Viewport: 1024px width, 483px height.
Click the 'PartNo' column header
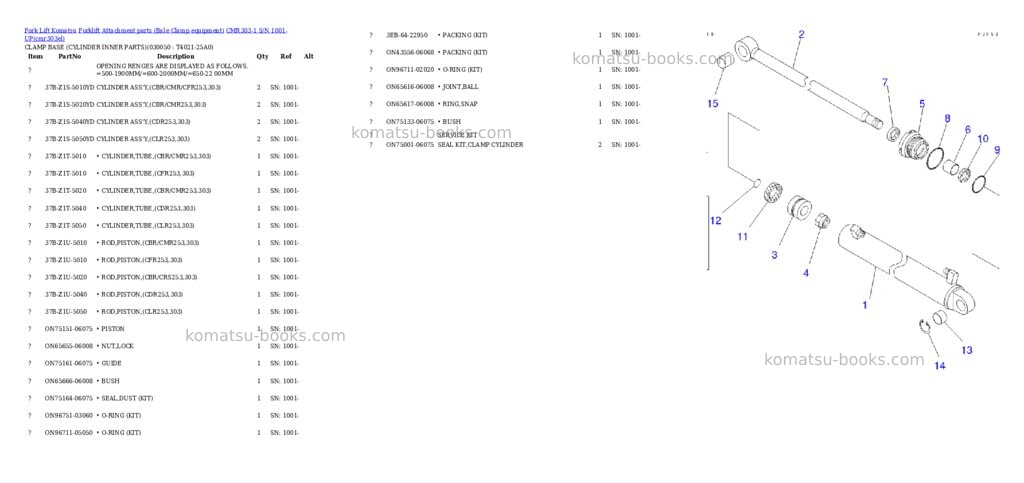[70, 57]
